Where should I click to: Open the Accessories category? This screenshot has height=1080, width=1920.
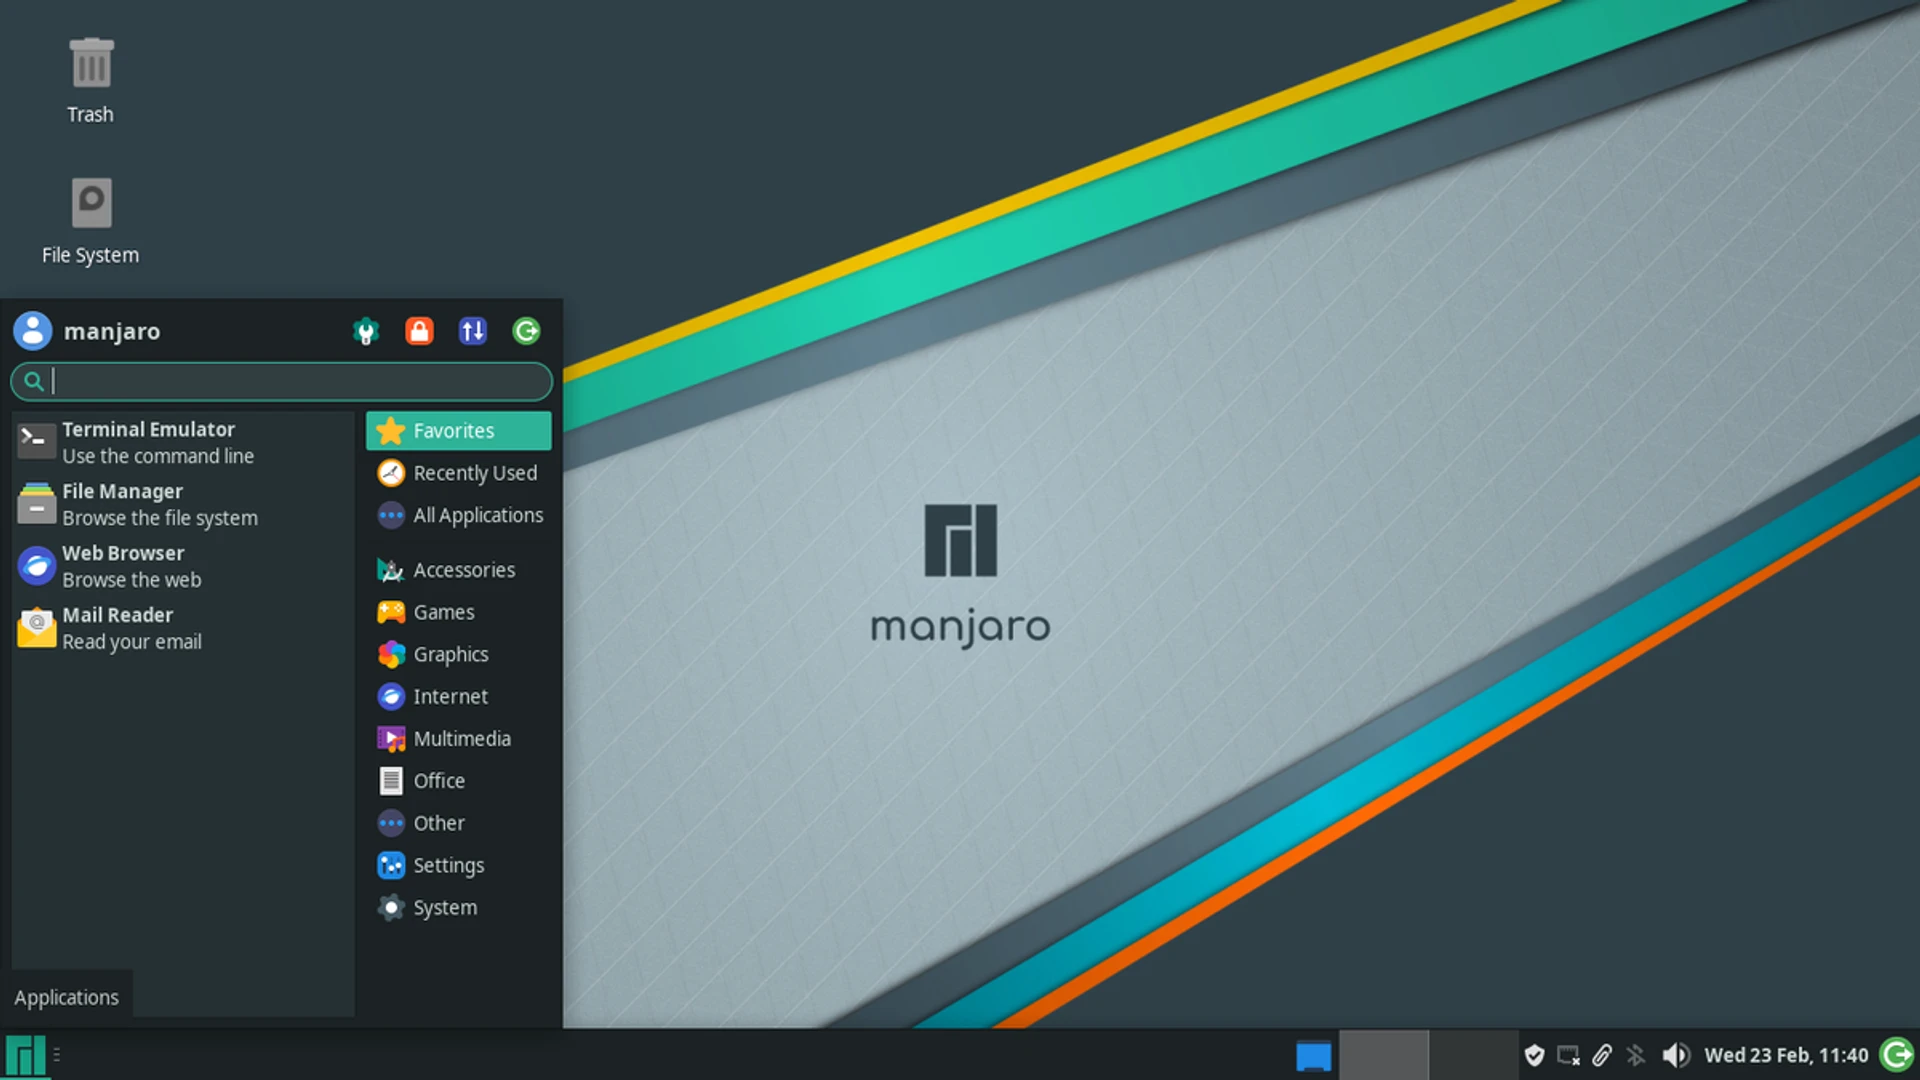point(459,570)
